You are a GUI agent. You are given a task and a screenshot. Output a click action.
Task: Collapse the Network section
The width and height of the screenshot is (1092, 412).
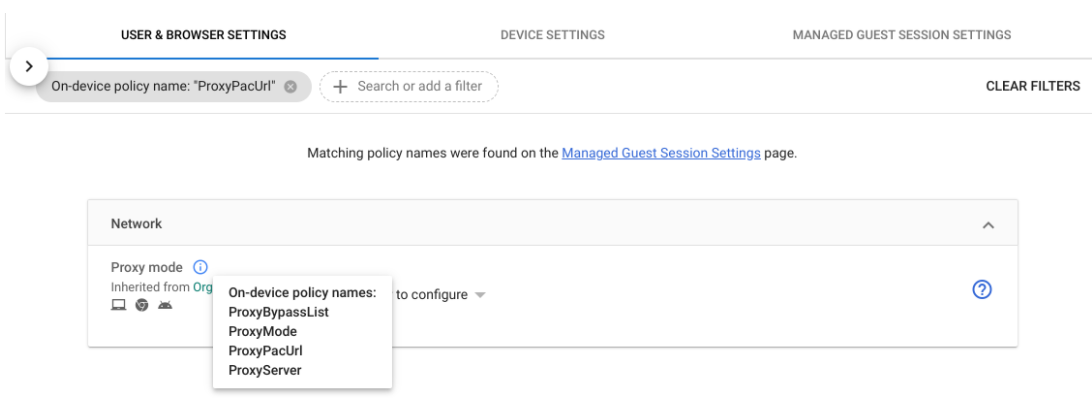coord(988,225)
